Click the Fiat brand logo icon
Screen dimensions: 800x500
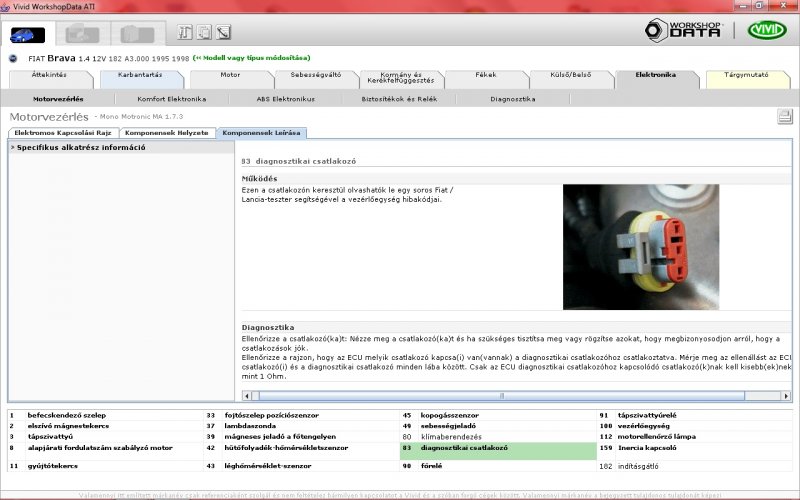pyautogui.click(x=13, y=59)
